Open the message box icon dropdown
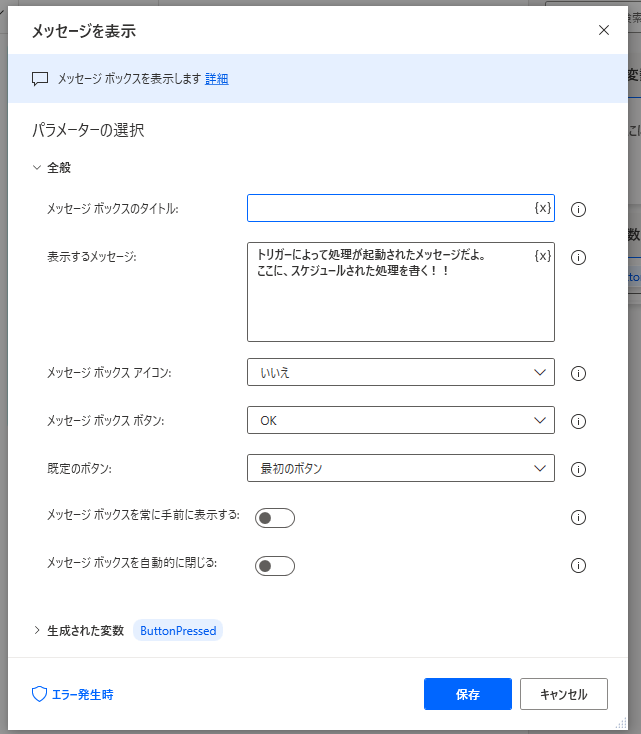 tap(400, 372)
